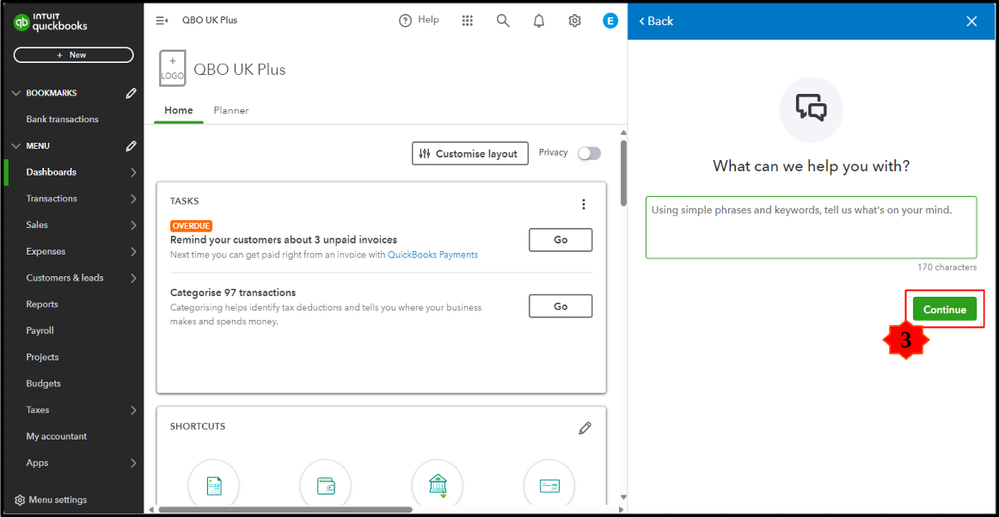This screenshot has width=999, height=517.
Task: Expand Apps submenu chevron
Action: coord(133,463)
